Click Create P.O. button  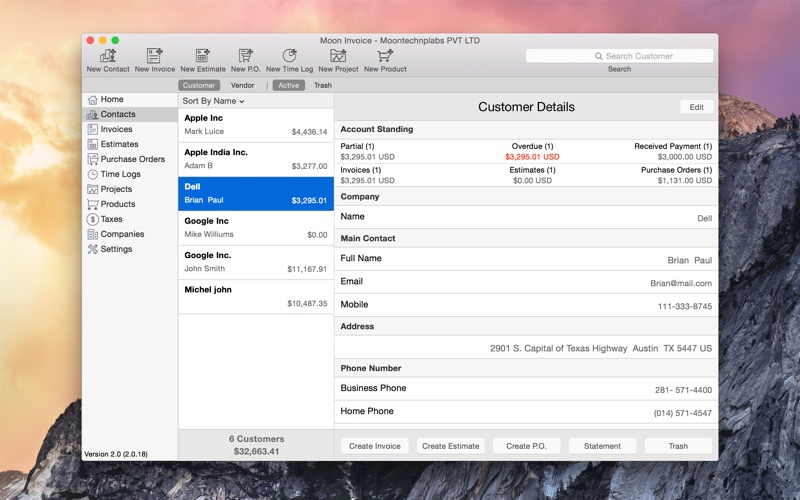pos(526,446)
